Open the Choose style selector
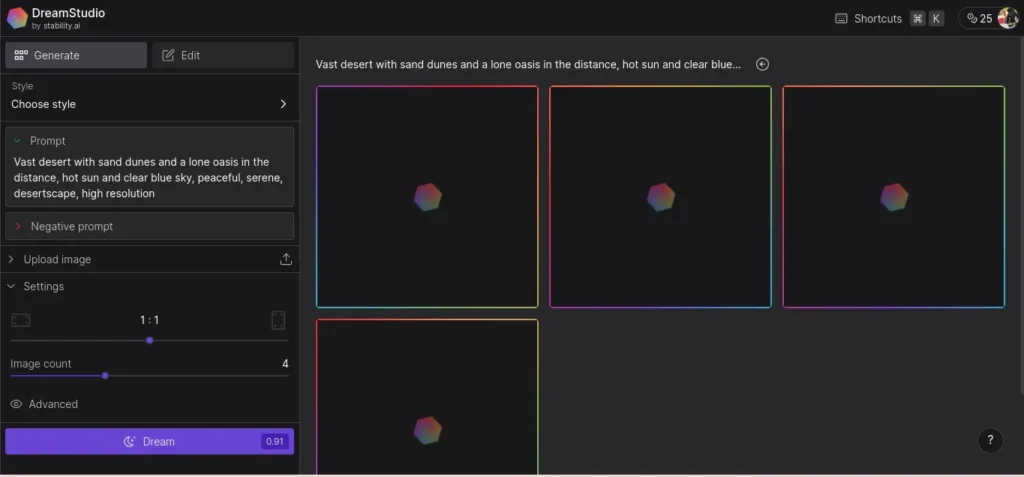 click(150, 104)
